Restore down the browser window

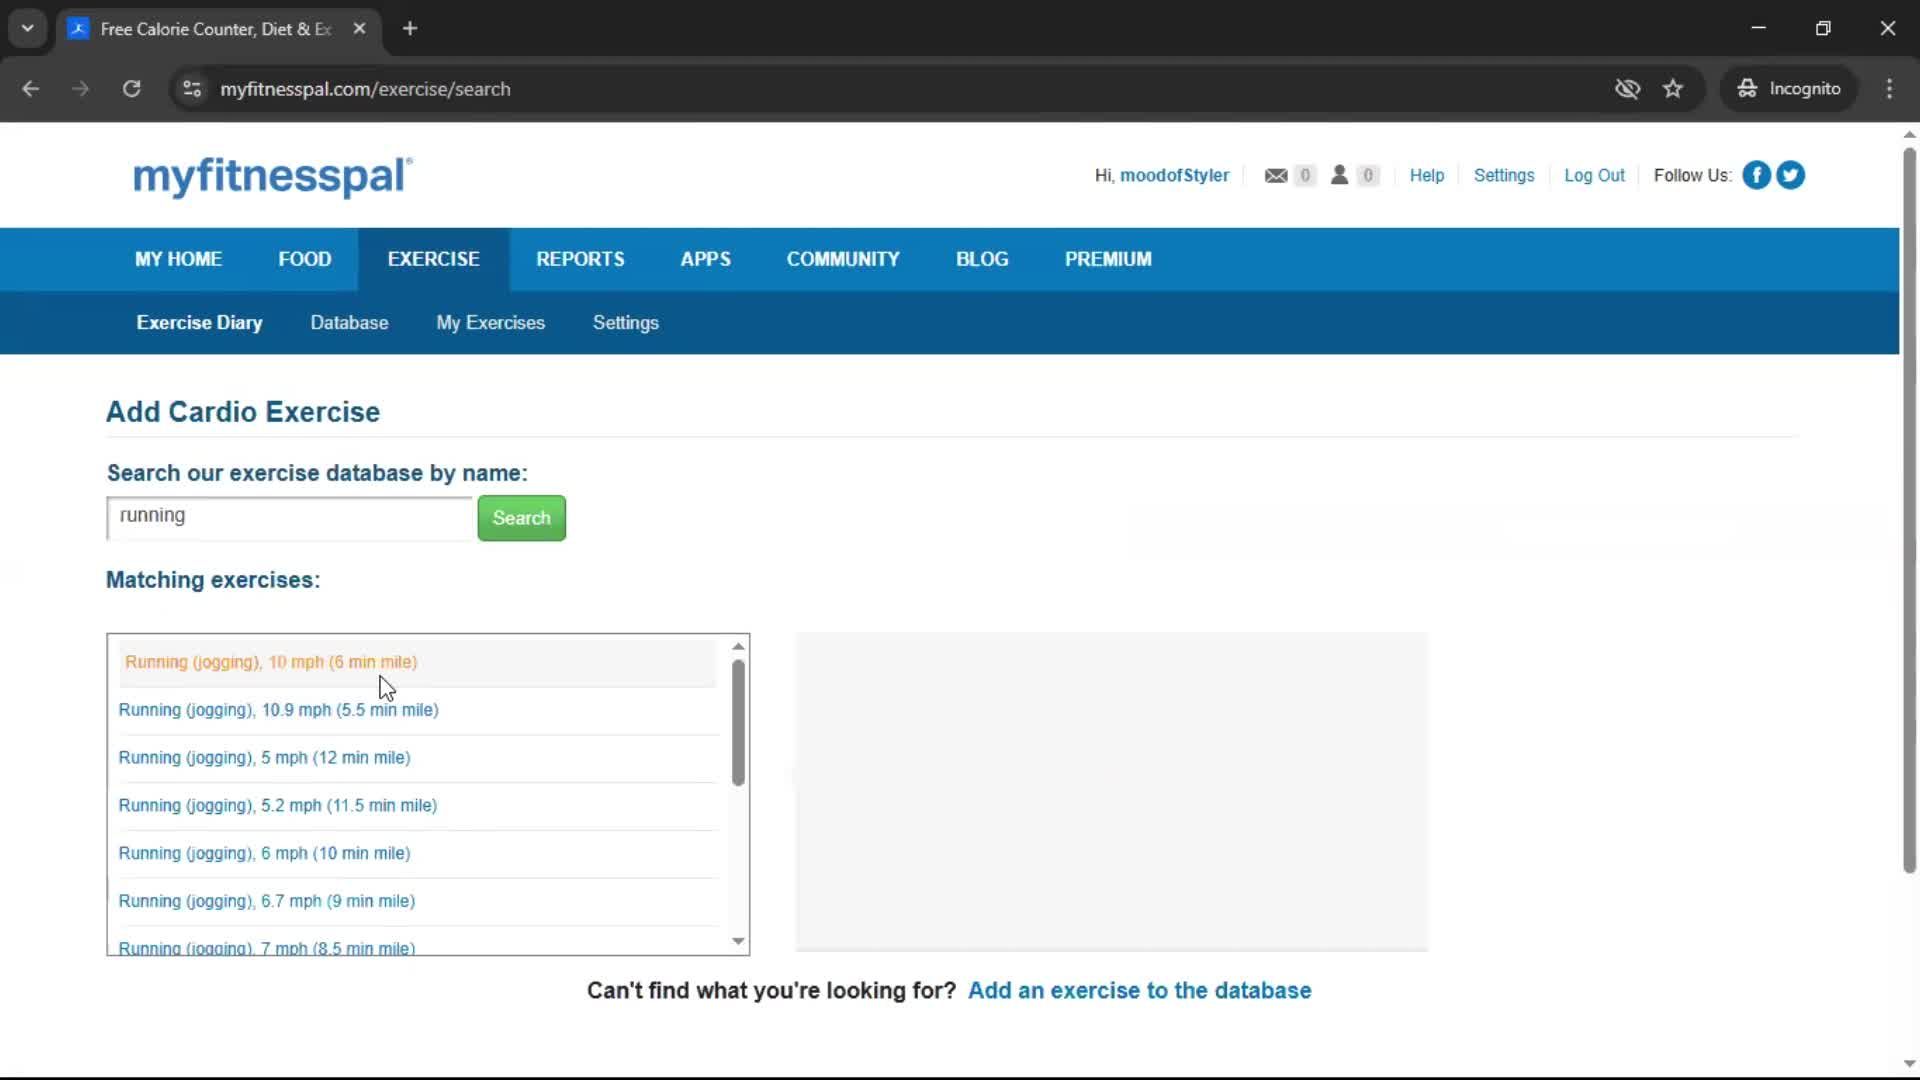pos(1823,28)
